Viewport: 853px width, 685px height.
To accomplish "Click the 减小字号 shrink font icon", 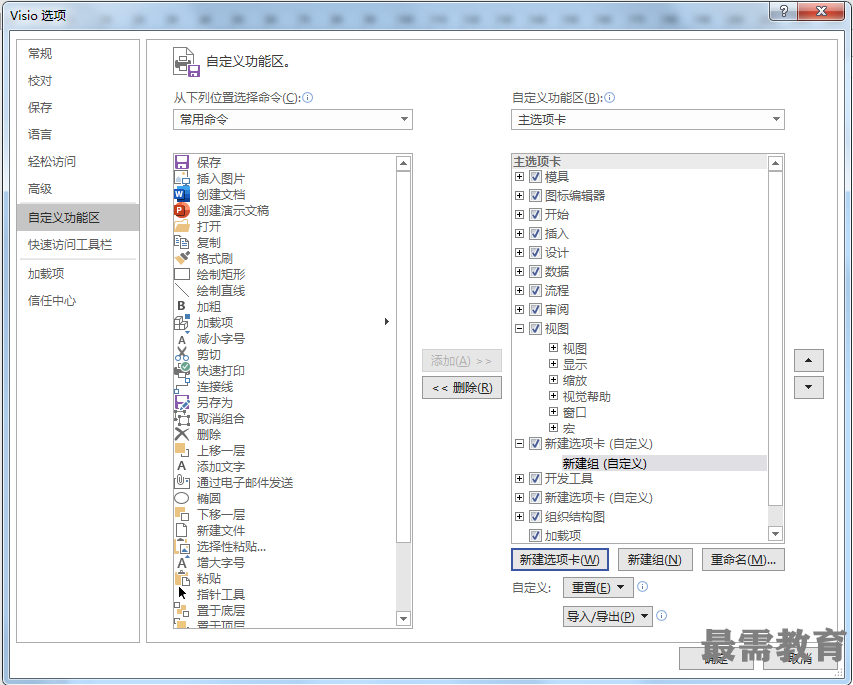I will point(182,338).
